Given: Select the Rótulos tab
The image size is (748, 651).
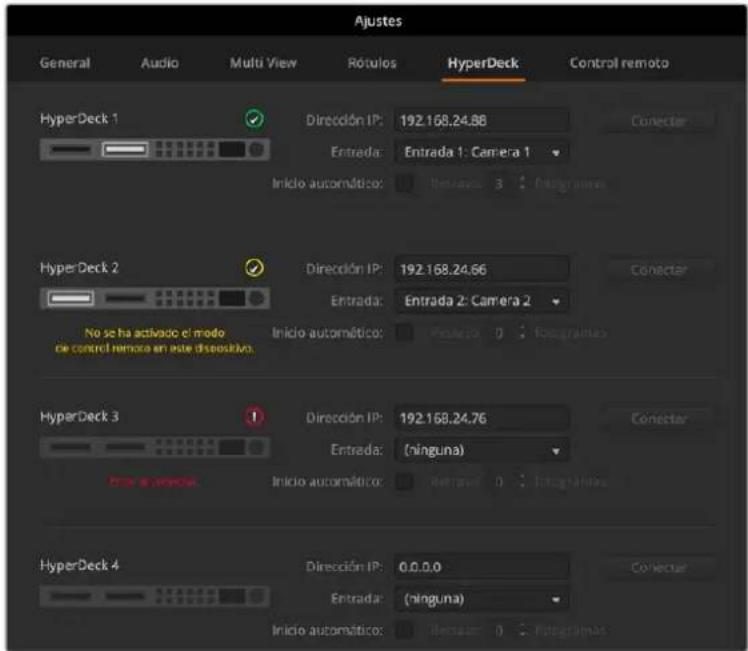Looking at the screenshot, I should click(x=372, y=63).
